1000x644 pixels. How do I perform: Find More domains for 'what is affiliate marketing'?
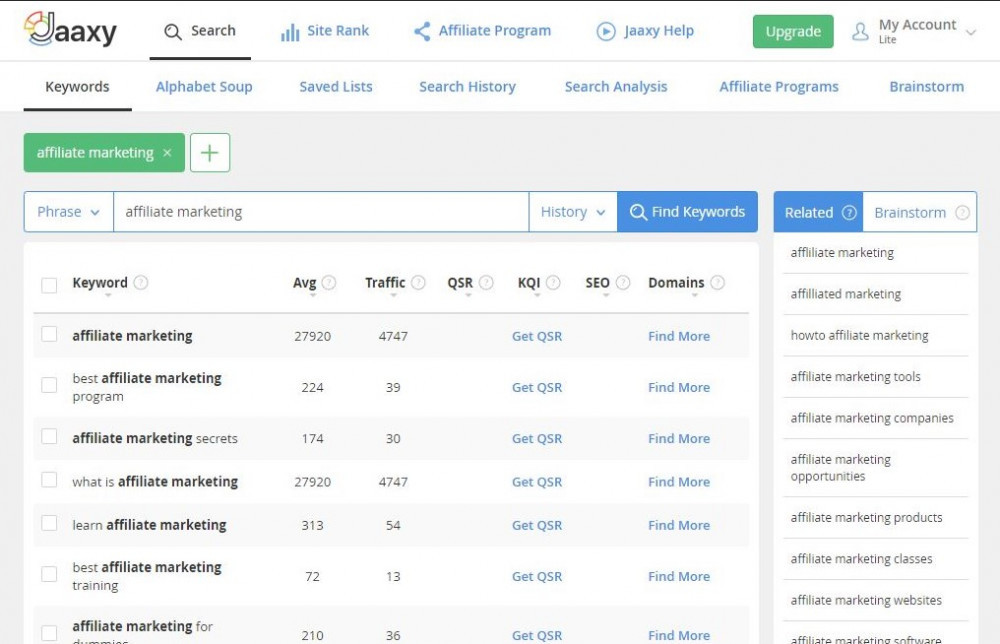click(x=679, y=482)
